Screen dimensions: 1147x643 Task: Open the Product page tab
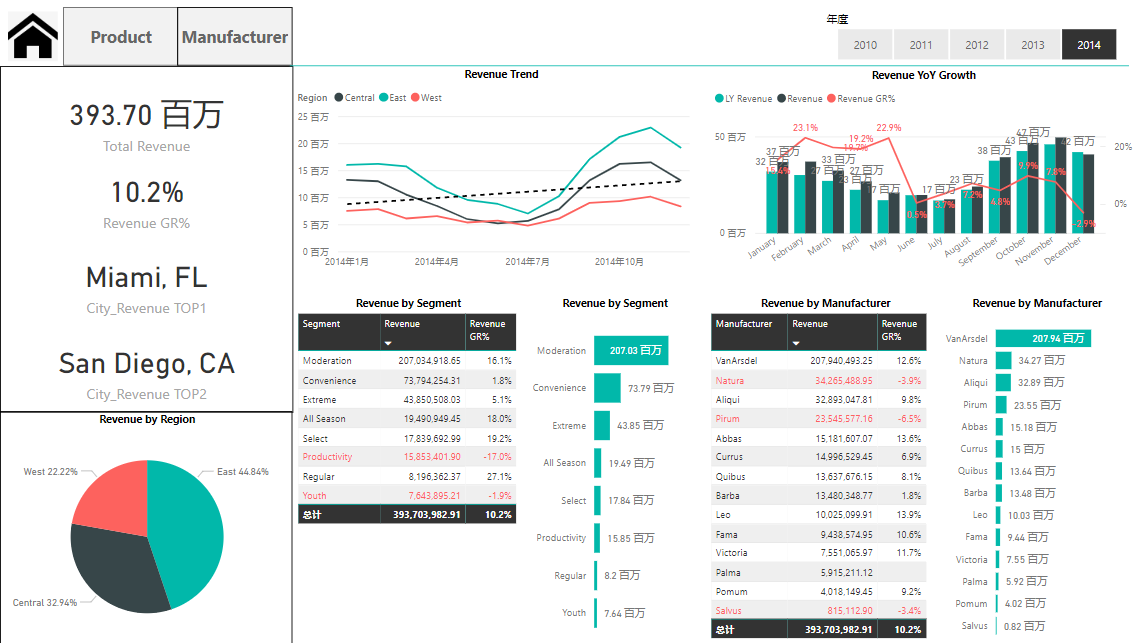[121, 37]
